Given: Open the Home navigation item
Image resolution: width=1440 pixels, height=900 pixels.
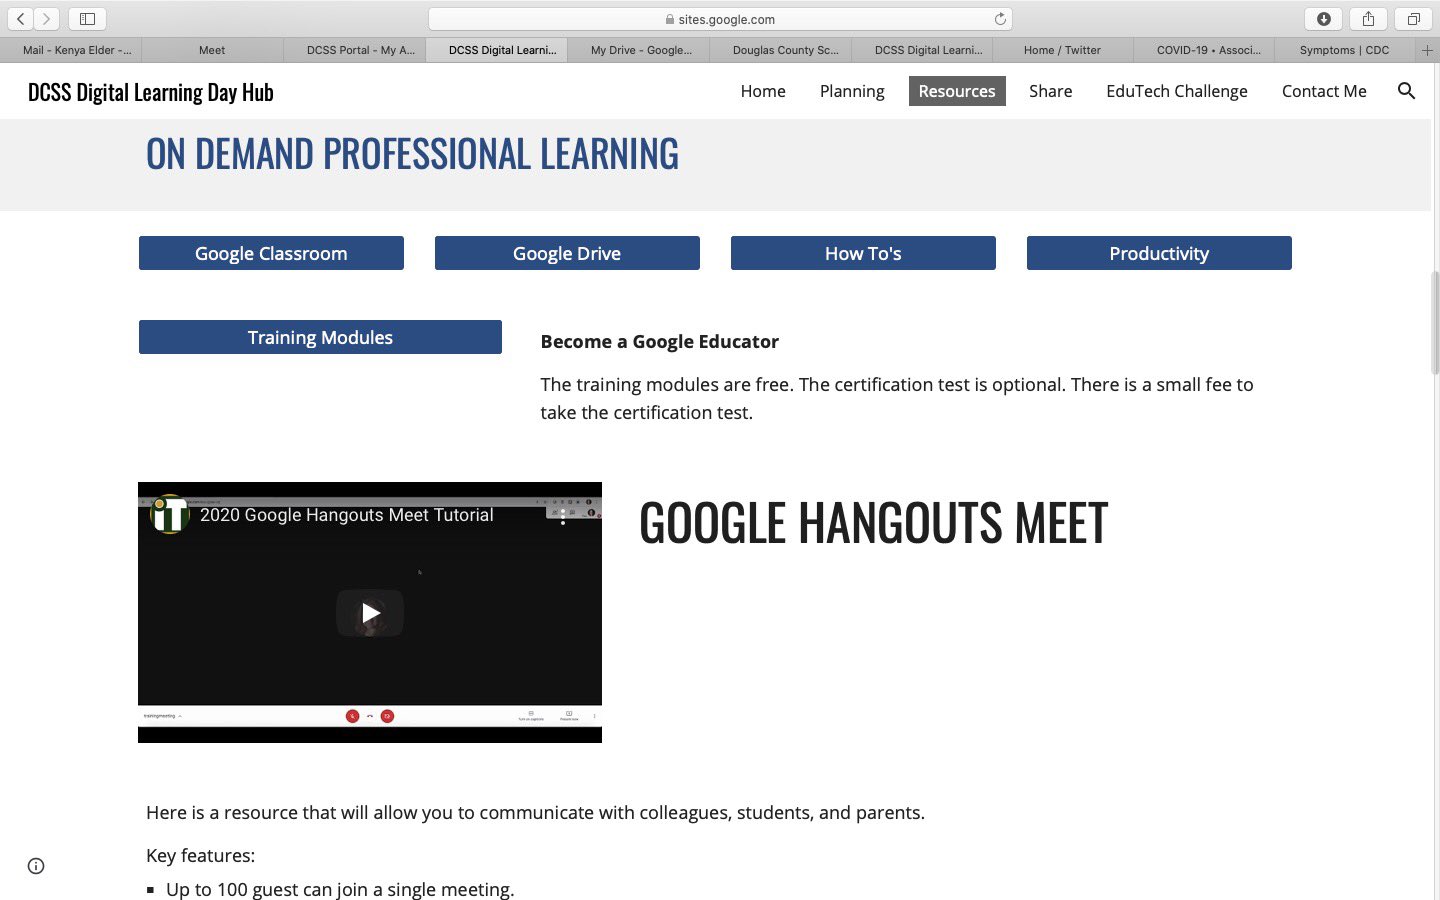Looking at the screenshot, I should [763, 91].
